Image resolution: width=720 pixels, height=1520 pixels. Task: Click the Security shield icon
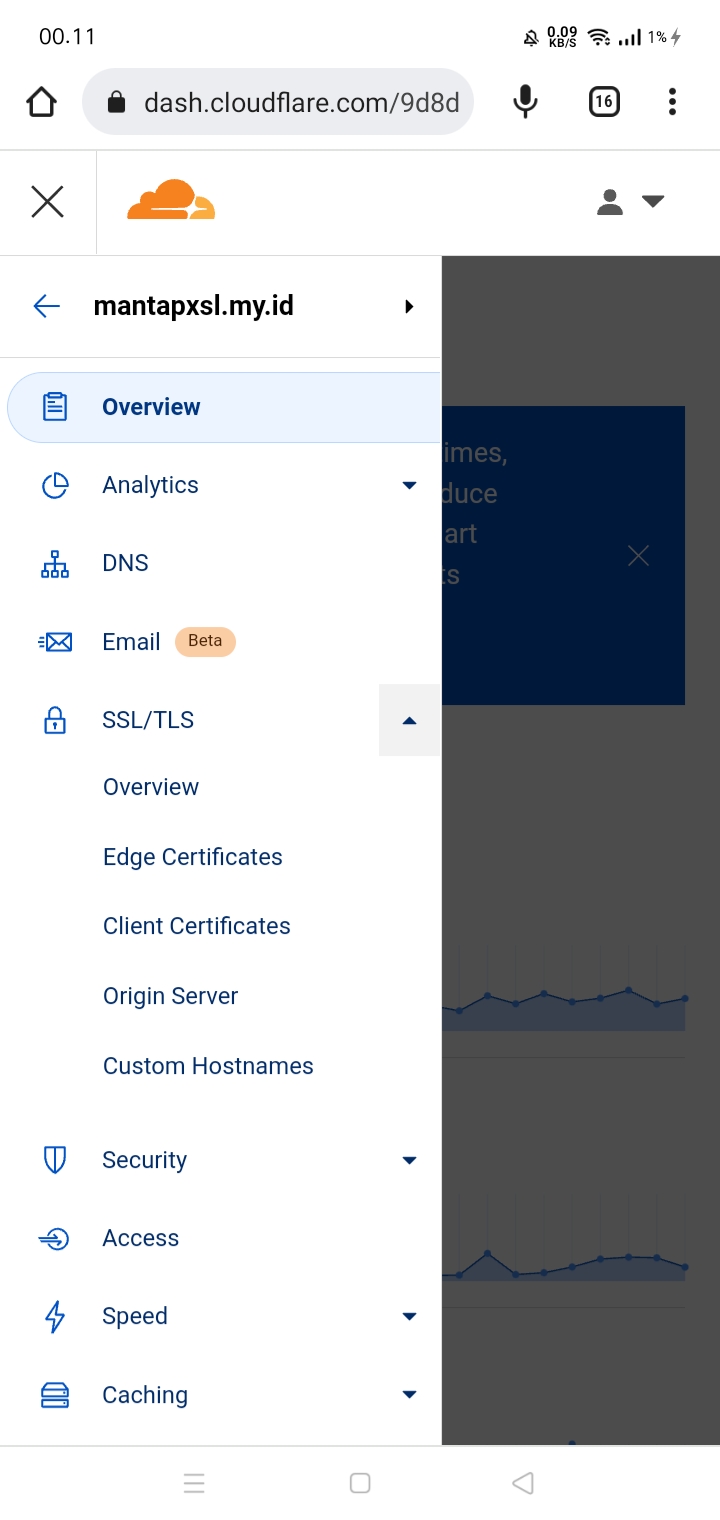point(55,1160)
